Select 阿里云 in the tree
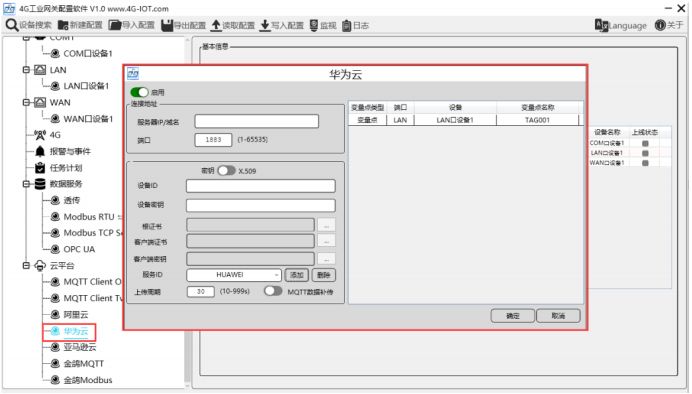The height and width of the screenshot is (394, 692). (x=75, y=314)
